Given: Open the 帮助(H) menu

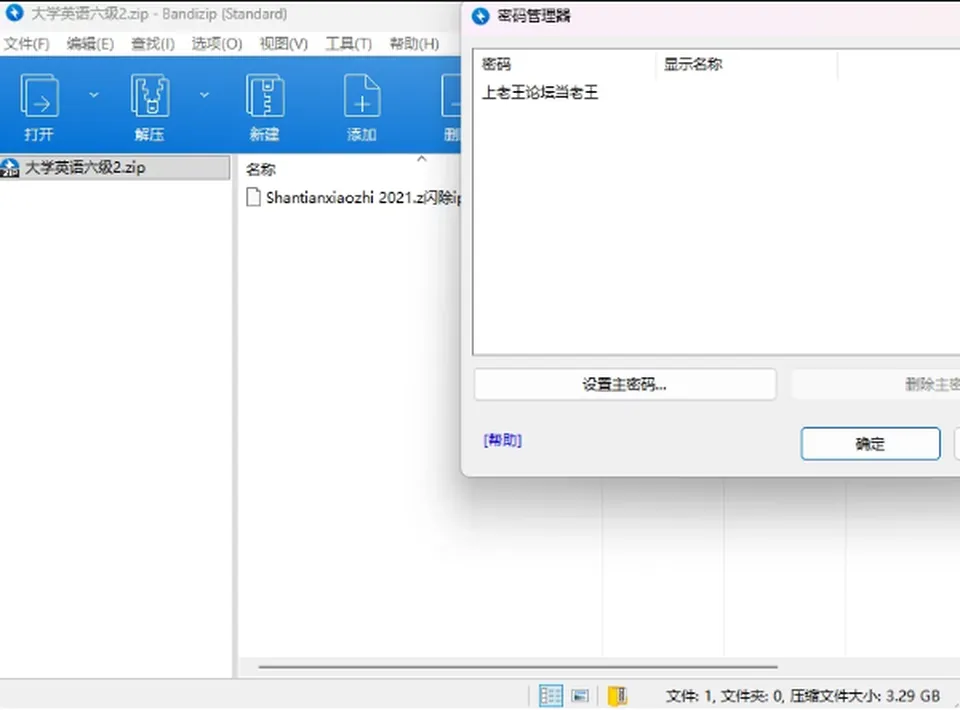Looking at the screenshot, I should 414,43.
